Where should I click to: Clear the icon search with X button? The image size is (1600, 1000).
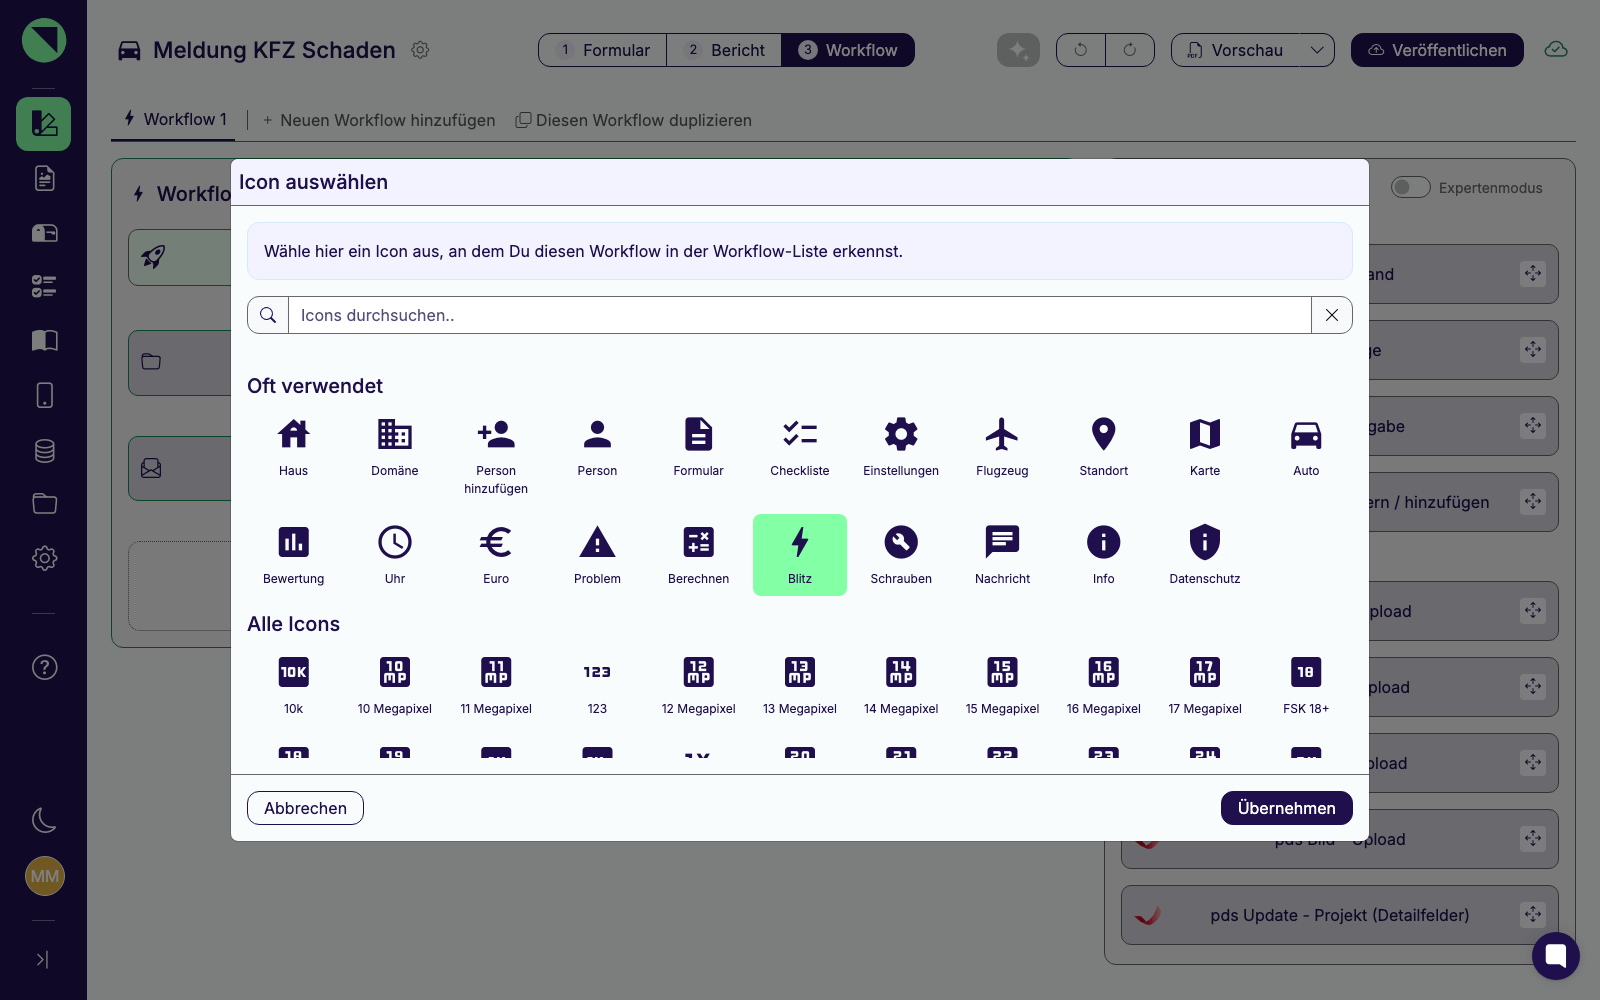point(1332,315)
